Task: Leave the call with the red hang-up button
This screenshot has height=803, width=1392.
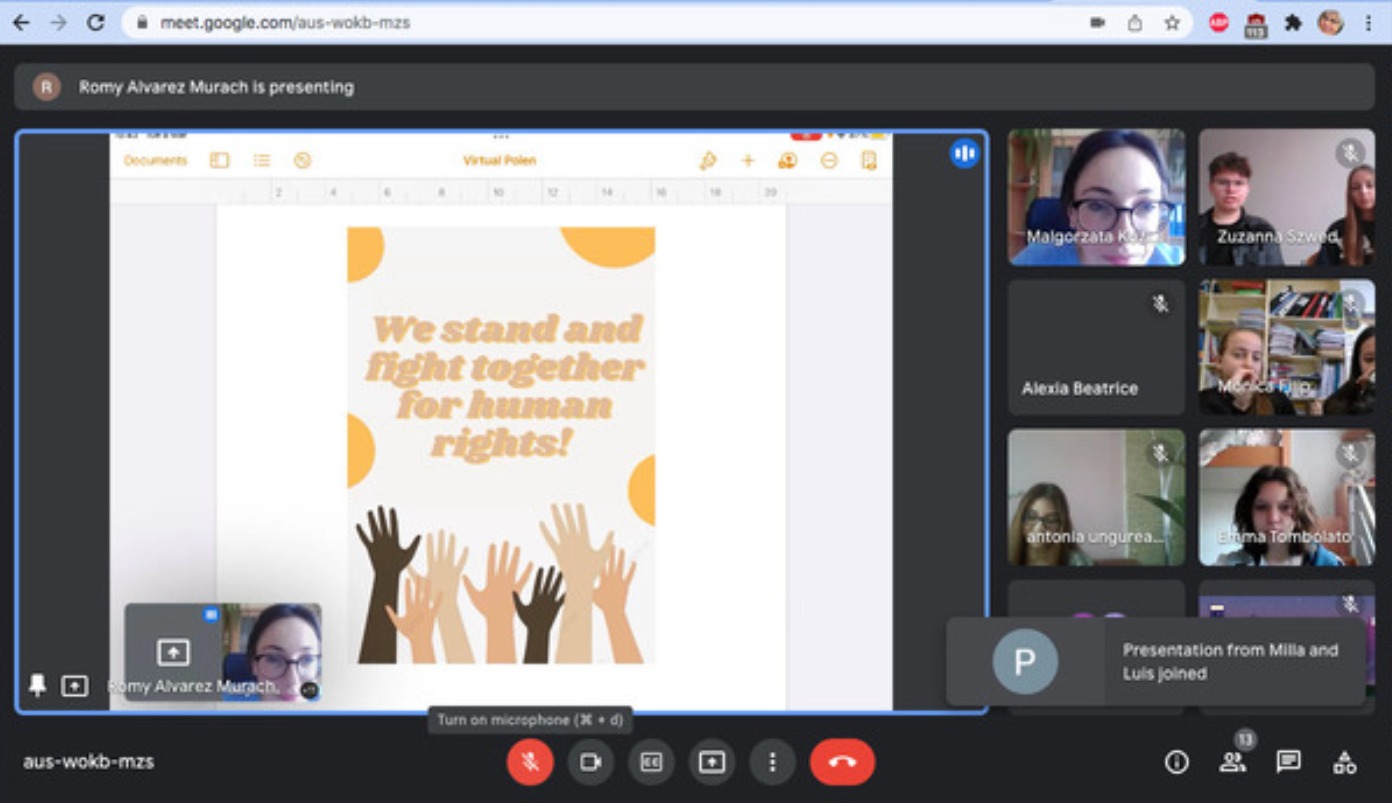Action: [x=842, y=762]
